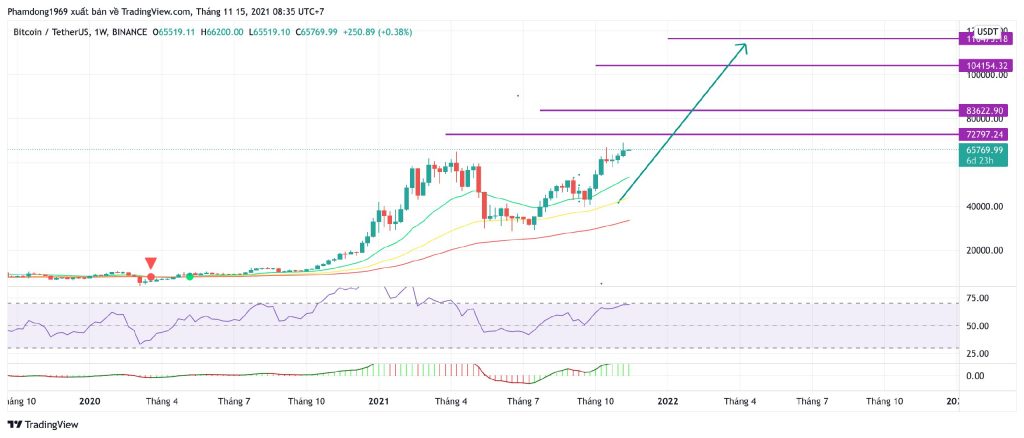Click the TradingView logo at bottom left
1024x438 pixels.
[44, 423]
